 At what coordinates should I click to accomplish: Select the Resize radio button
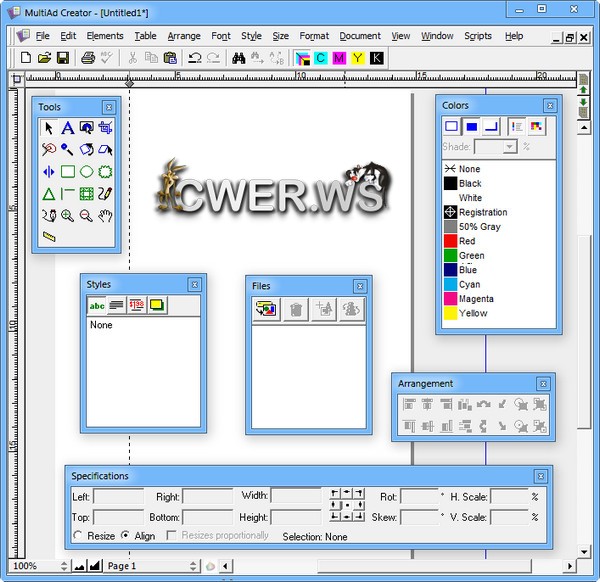click(79, 536)
